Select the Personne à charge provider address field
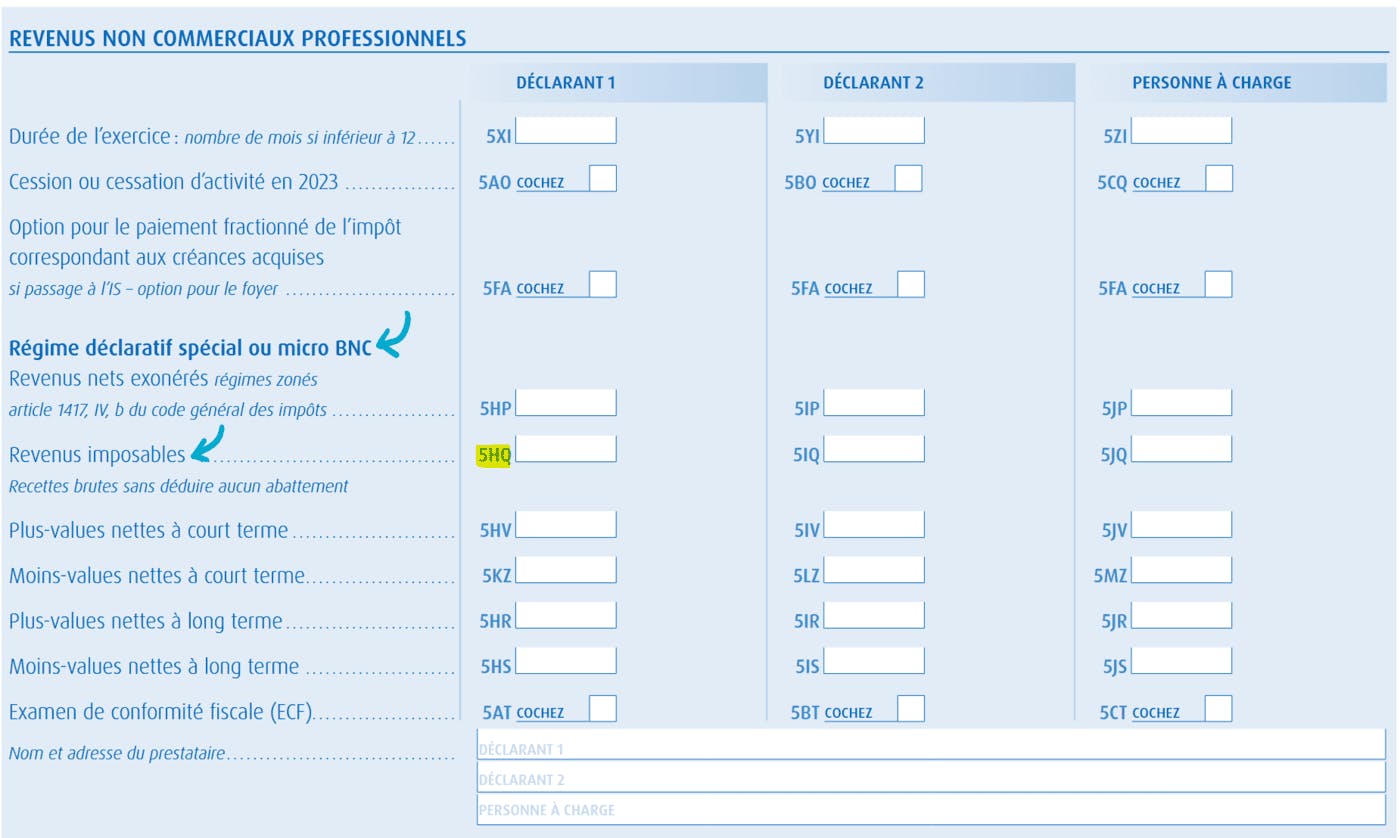The image size is (1400, 838). click(x=932, y=809)
